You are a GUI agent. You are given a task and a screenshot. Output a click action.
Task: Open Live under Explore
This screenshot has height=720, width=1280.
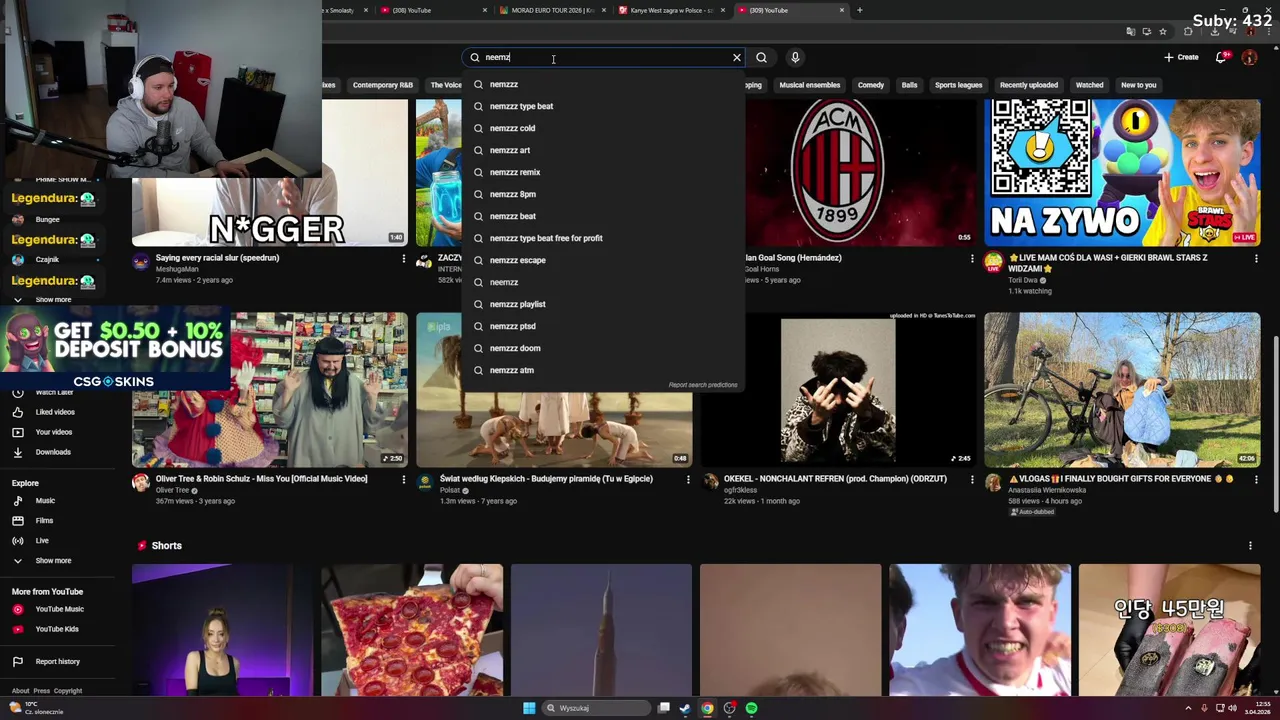pyautogui.click(x=42, y=541)
